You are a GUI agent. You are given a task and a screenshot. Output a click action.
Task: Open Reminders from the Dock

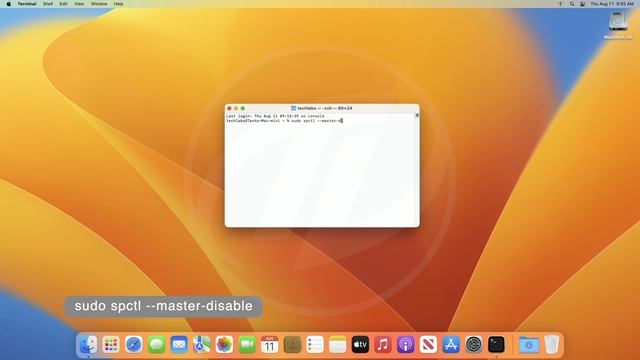click(315, 345)
